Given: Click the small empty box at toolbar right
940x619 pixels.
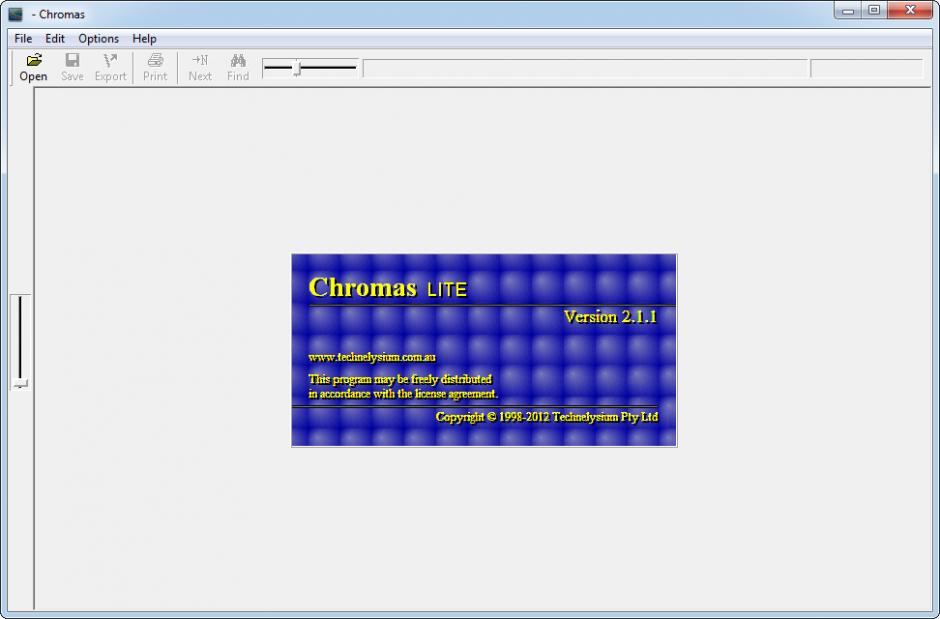Looking at the screenshot, I should pyautogui.click(x=866, y=68).
